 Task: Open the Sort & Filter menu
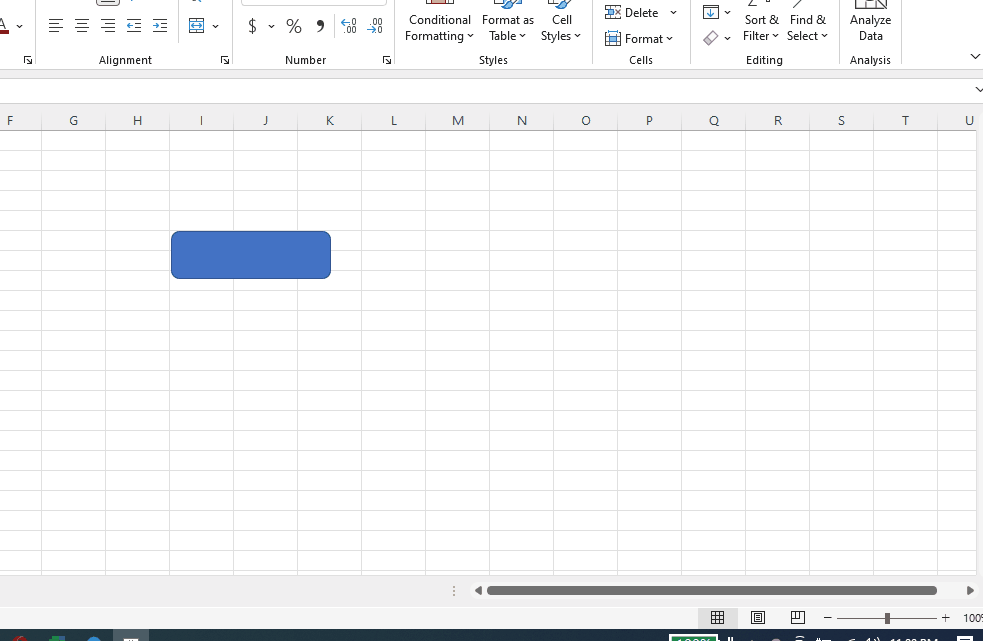[761, 27]
